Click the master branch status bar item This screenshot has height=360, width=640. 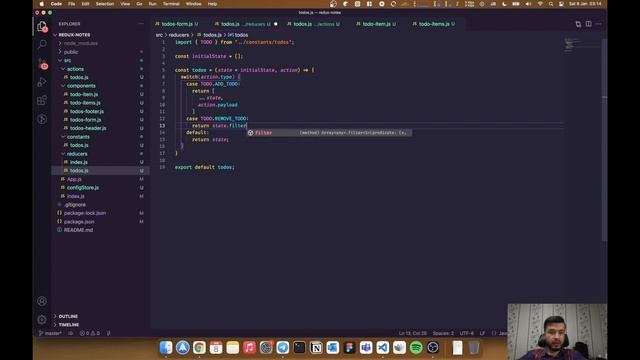50,333
